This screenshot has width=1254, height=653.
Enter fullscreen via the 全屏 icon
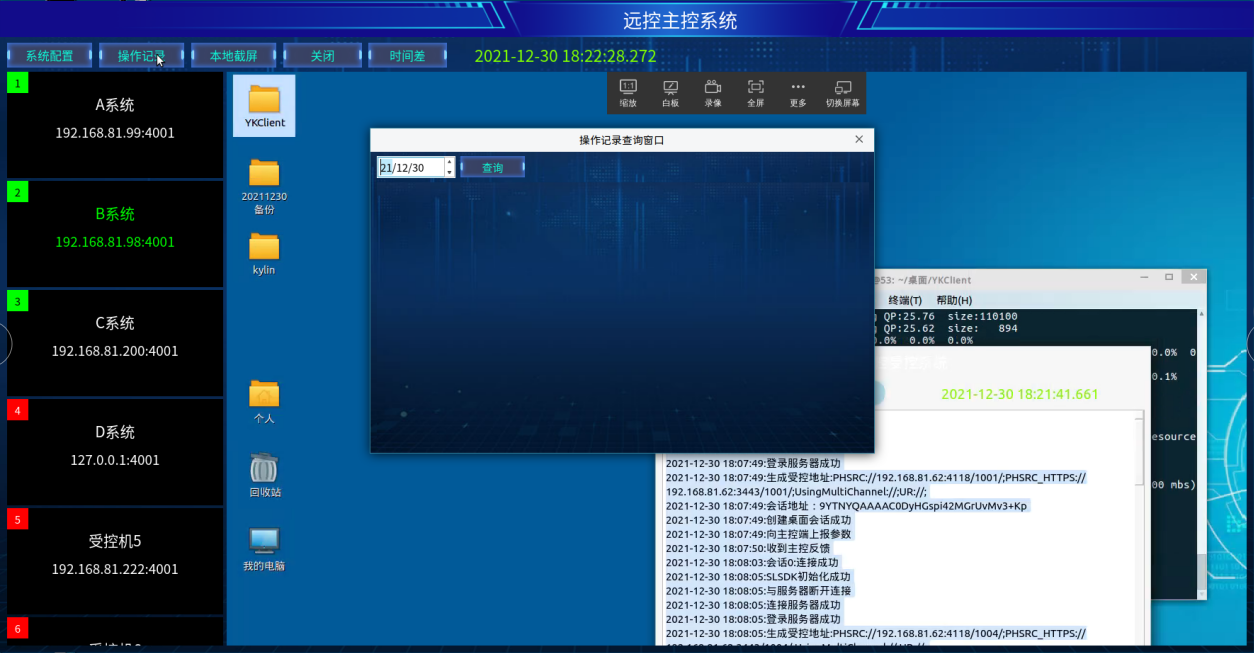tap(756, 92)
